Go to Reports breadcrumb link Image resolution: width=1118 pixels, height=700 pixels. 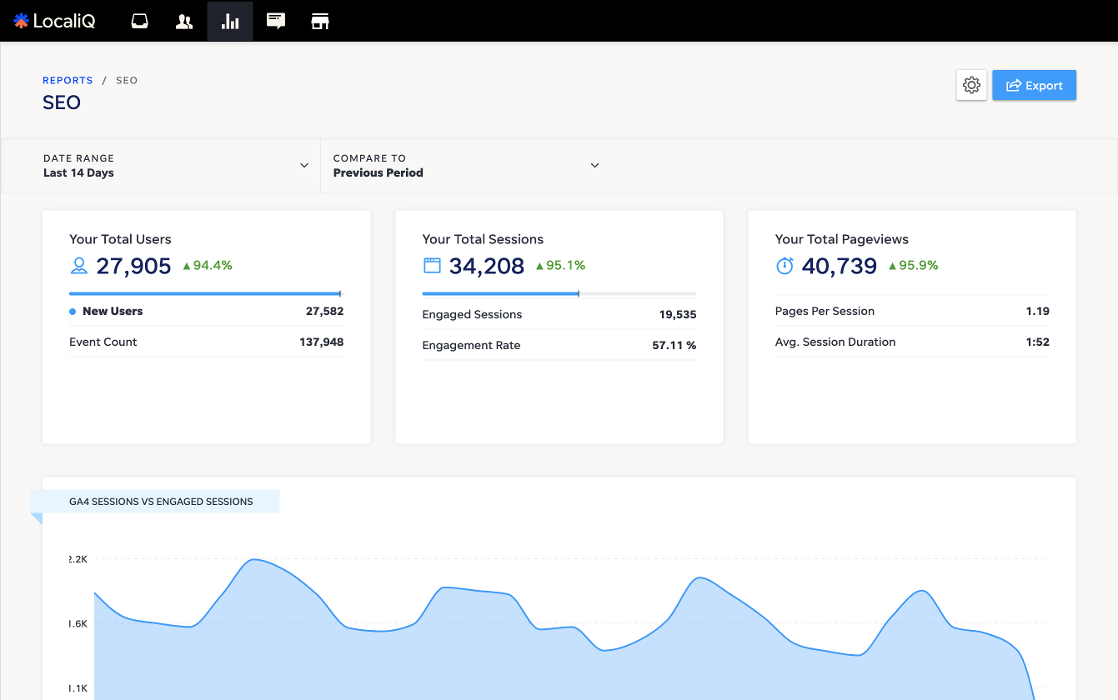[x=67, y=80]
